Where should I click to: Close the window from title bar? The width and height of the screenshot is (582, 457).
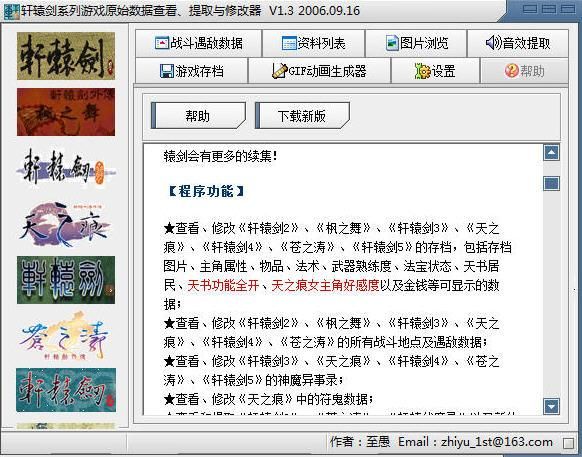pos(568,9)
